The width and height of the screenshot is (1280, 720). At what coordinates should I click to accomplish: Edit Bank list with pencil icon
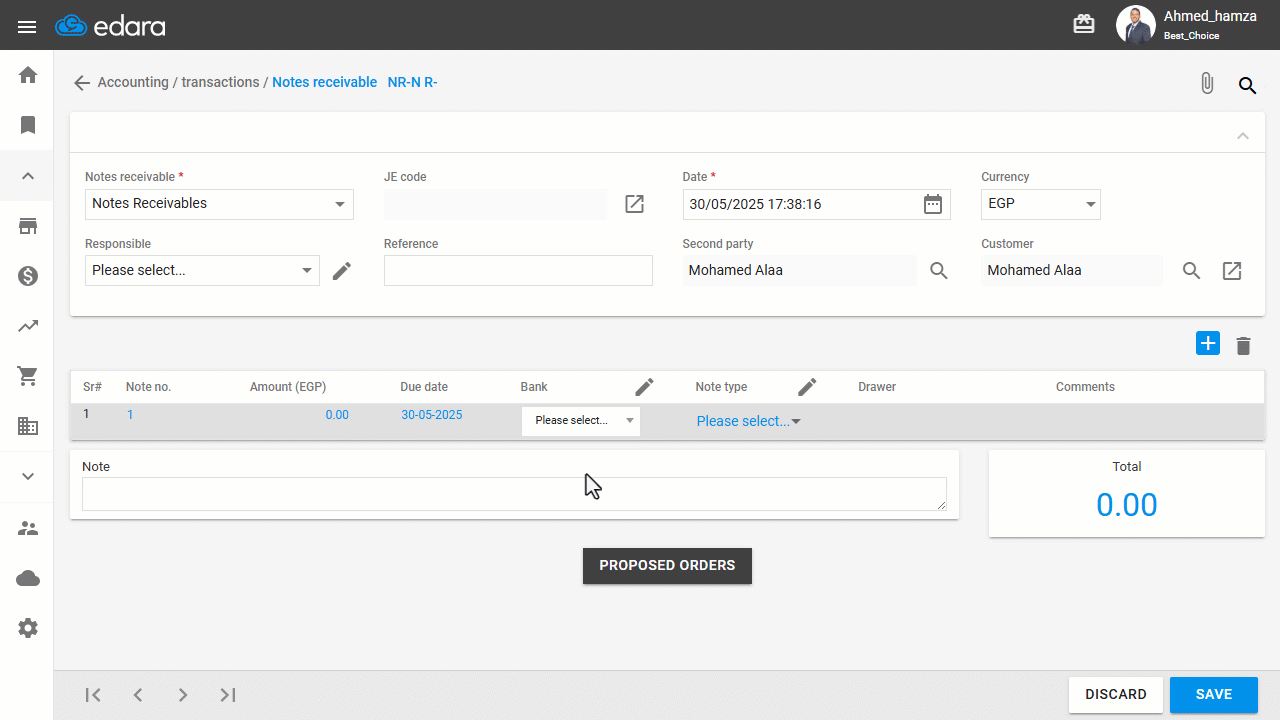645,387
